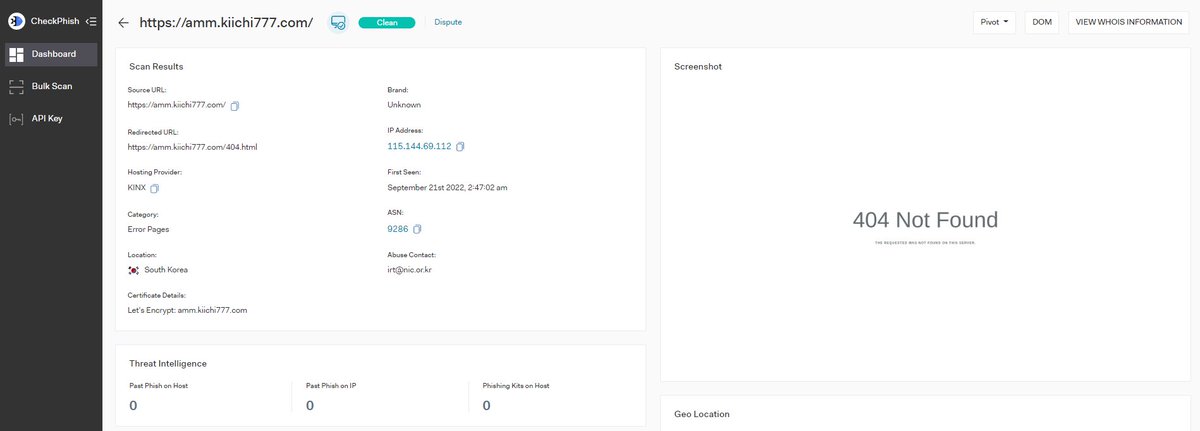
Task: Click VIEW WHOIS INFORMATION button
Action: coord(1129,22)
